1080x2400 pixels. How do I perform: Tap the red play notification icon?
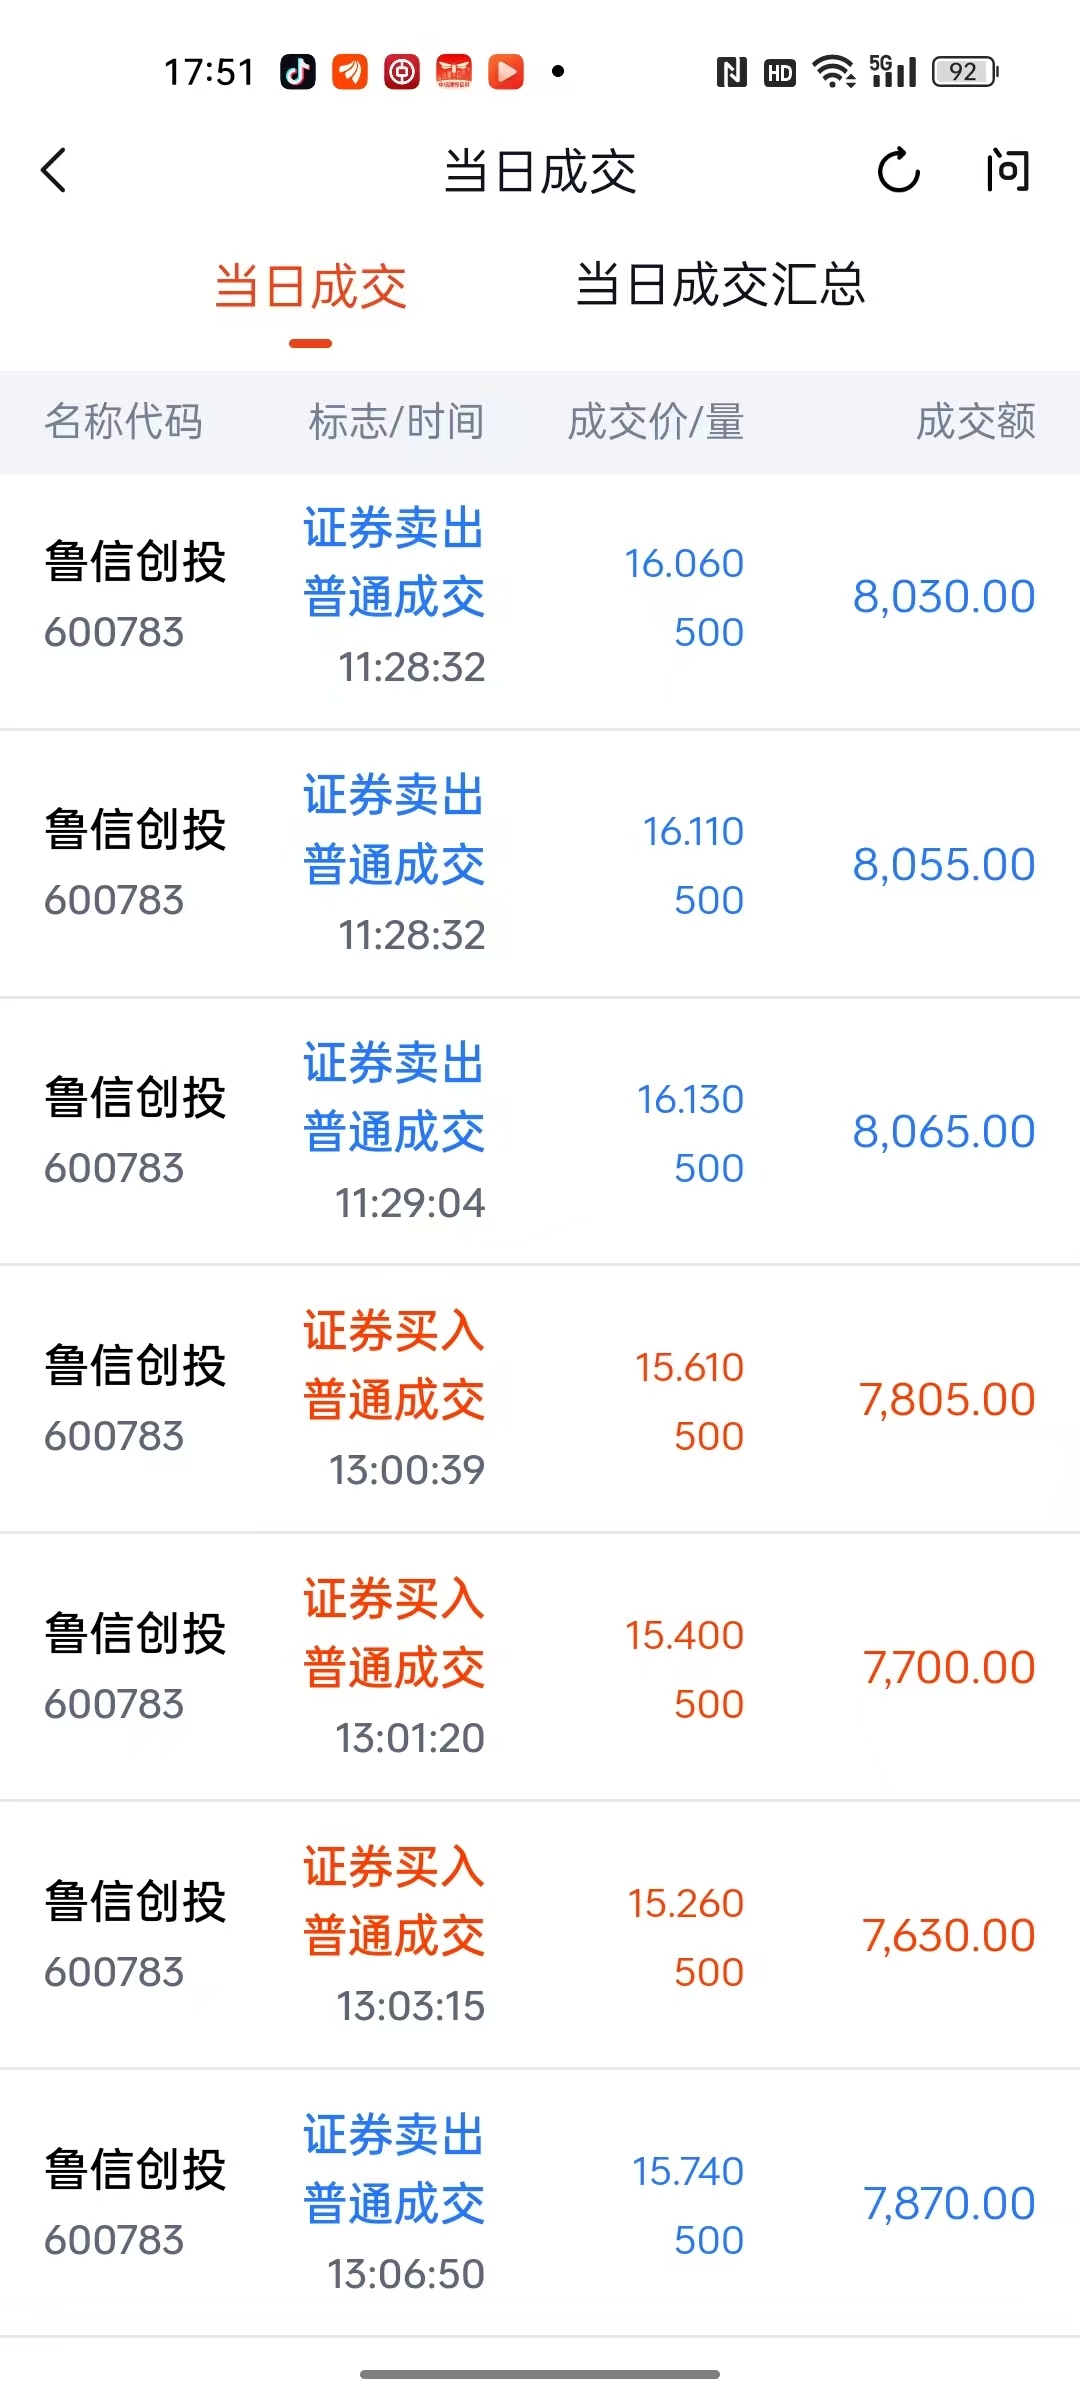tap(506, 72)
